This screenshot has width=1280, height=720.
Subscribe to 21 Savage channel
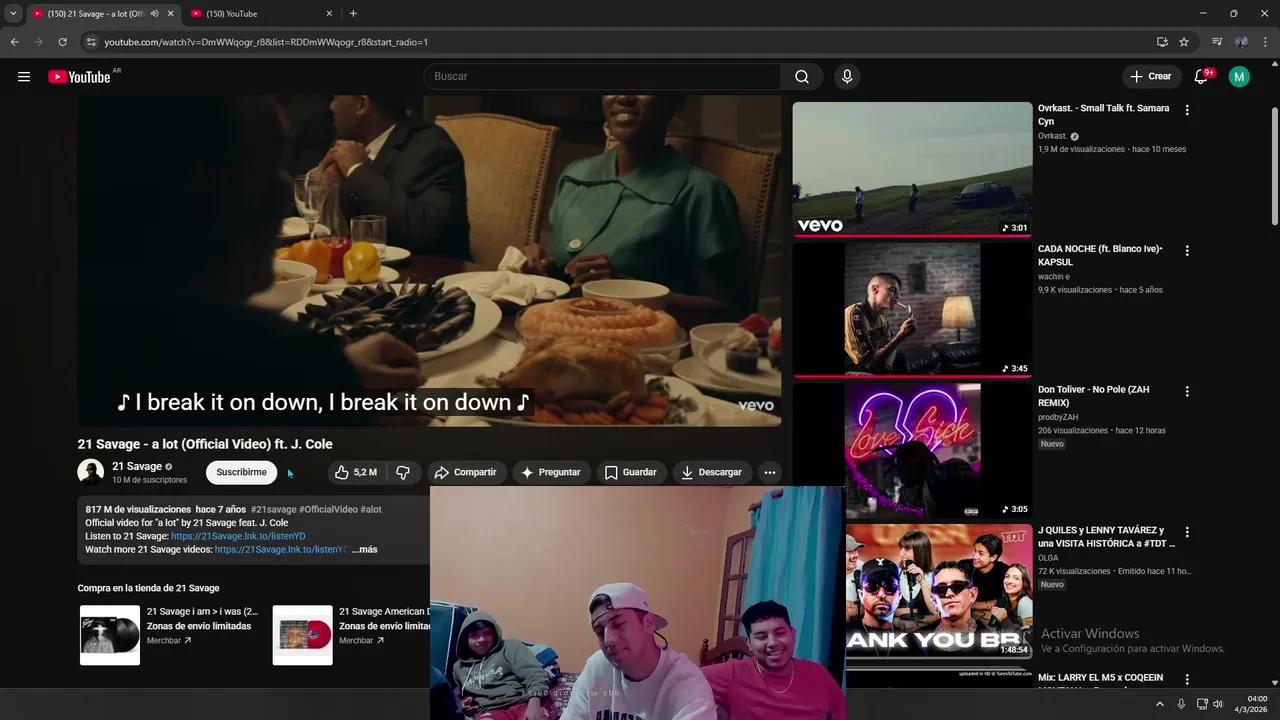(242, 472)
